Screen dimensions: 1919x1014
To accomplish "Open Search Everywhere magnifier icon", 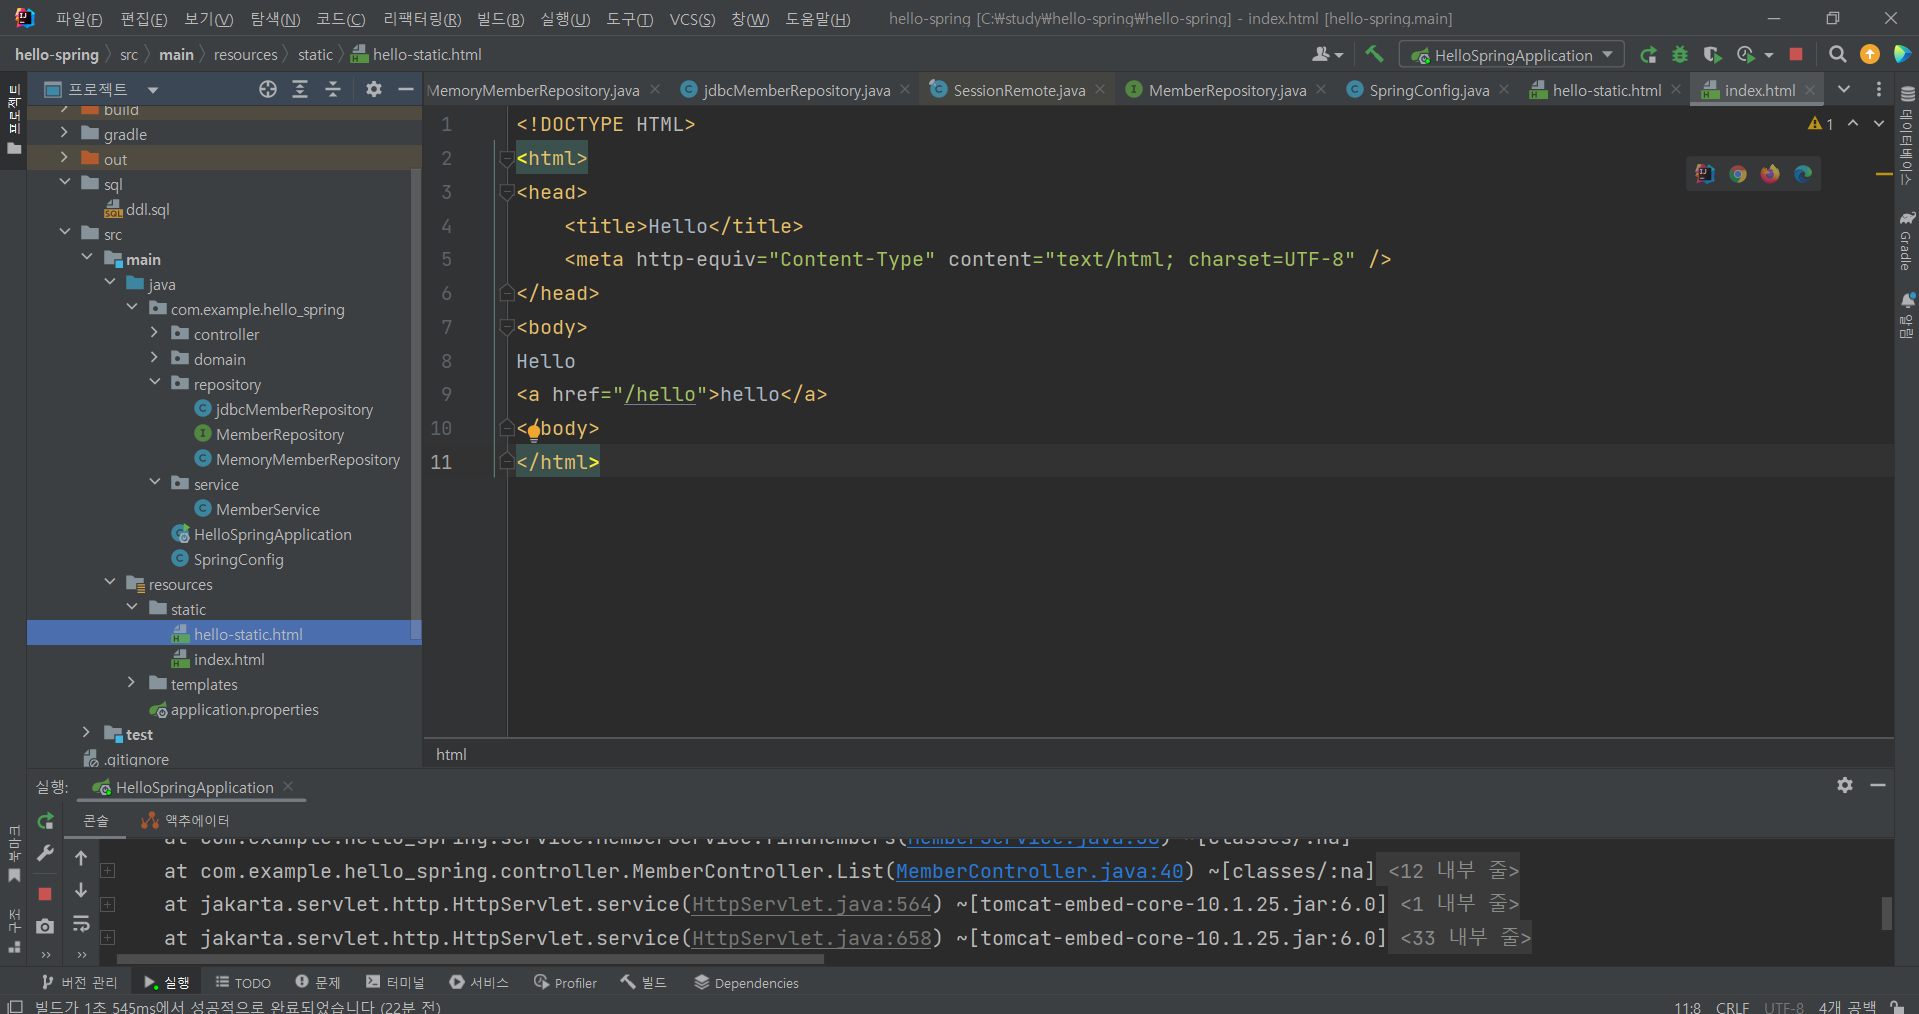I will click(x=1837, y=54).
